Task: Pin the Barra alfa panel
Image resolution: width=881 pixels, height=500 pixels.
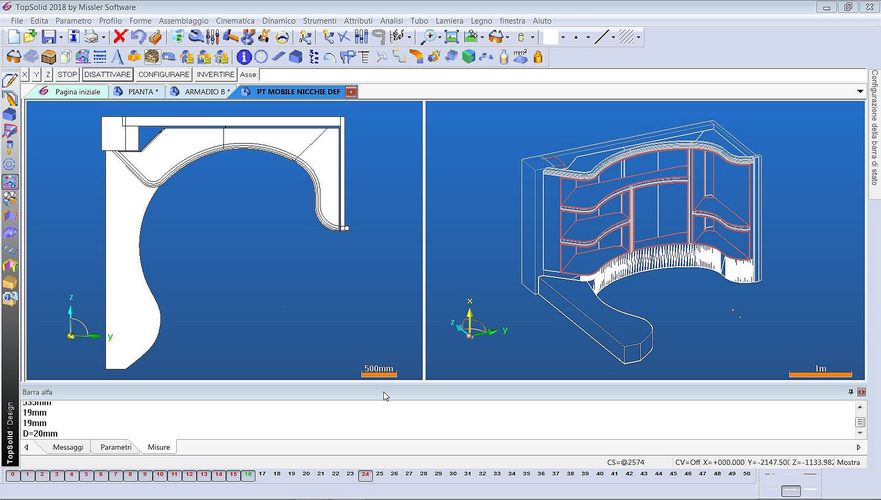Action: coord(851,392)
